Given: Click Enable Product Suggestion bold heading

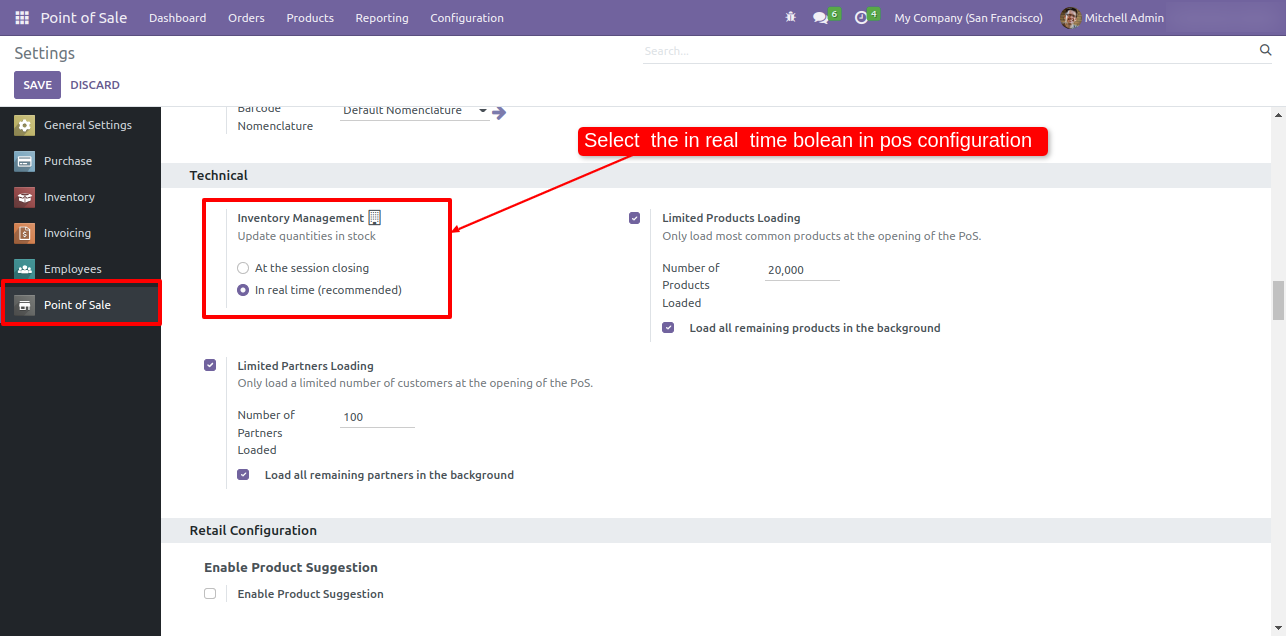Looking at the screenshot, I should [x=291, y=567].
